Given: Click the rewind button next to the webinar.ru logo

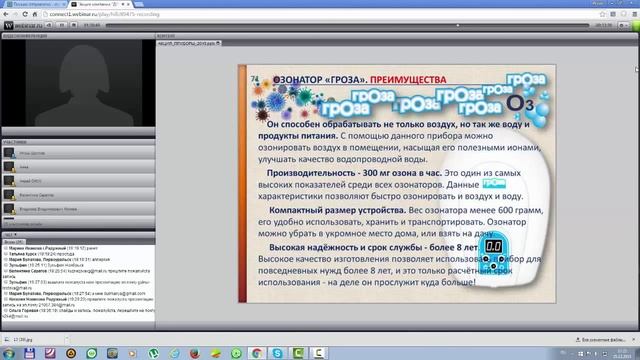Looking at the screenshot, I should point(49,25).
